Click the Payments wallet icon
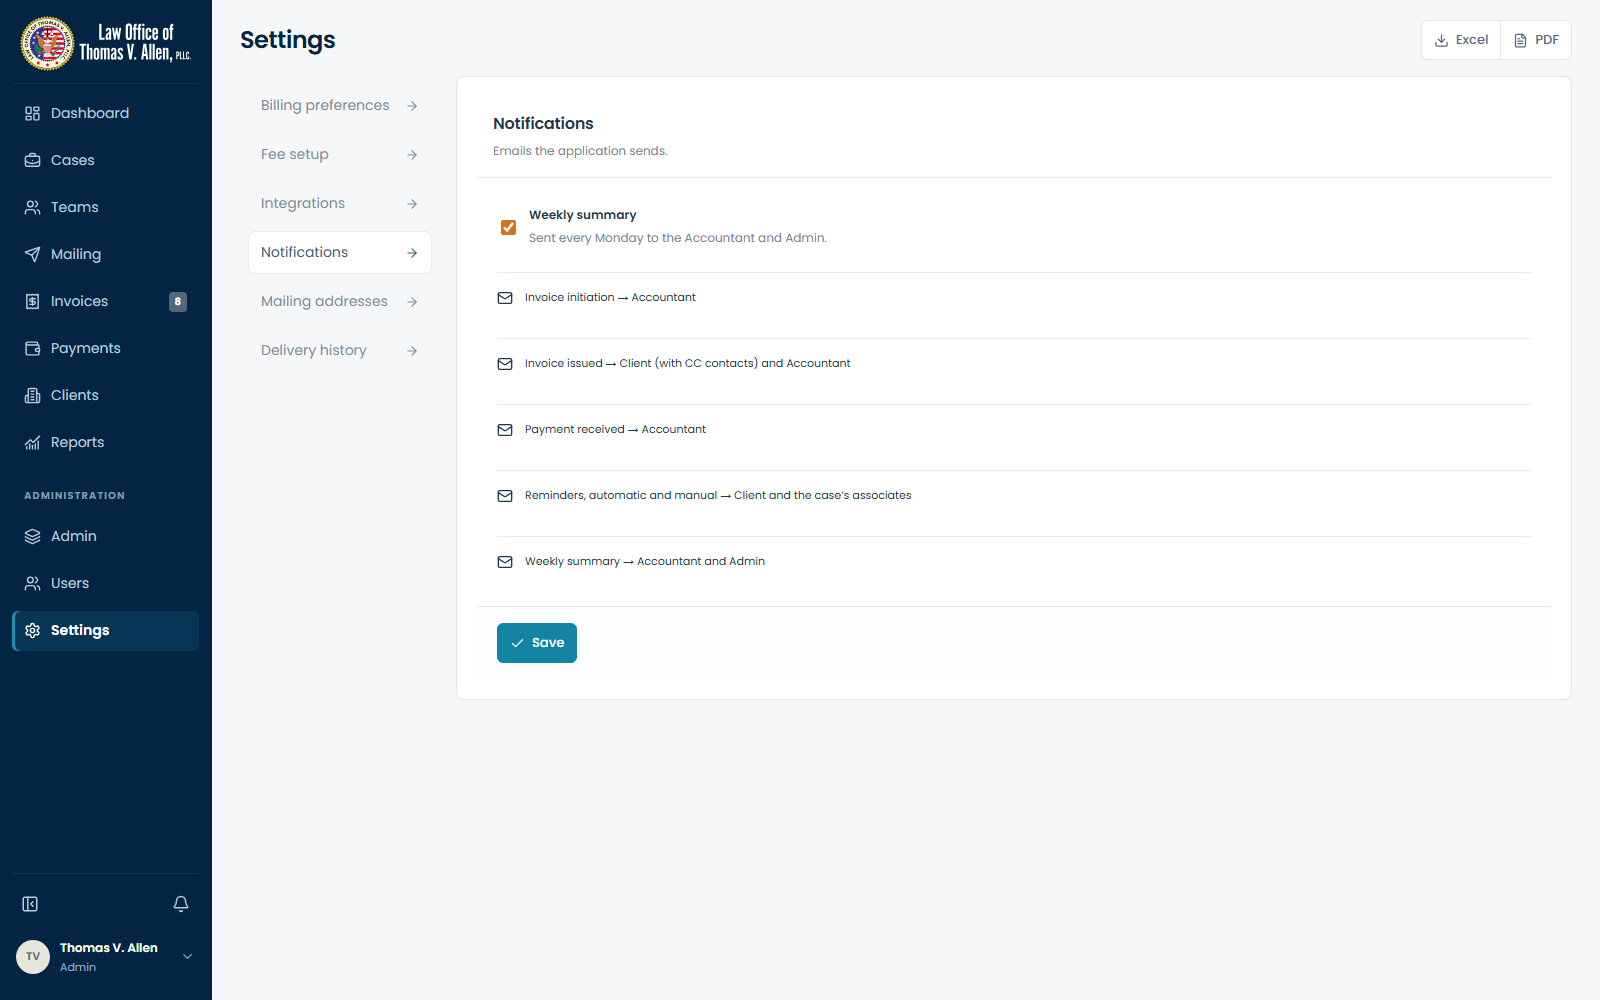Screen dimensions: 1600x1000 (x=32, y=348)
